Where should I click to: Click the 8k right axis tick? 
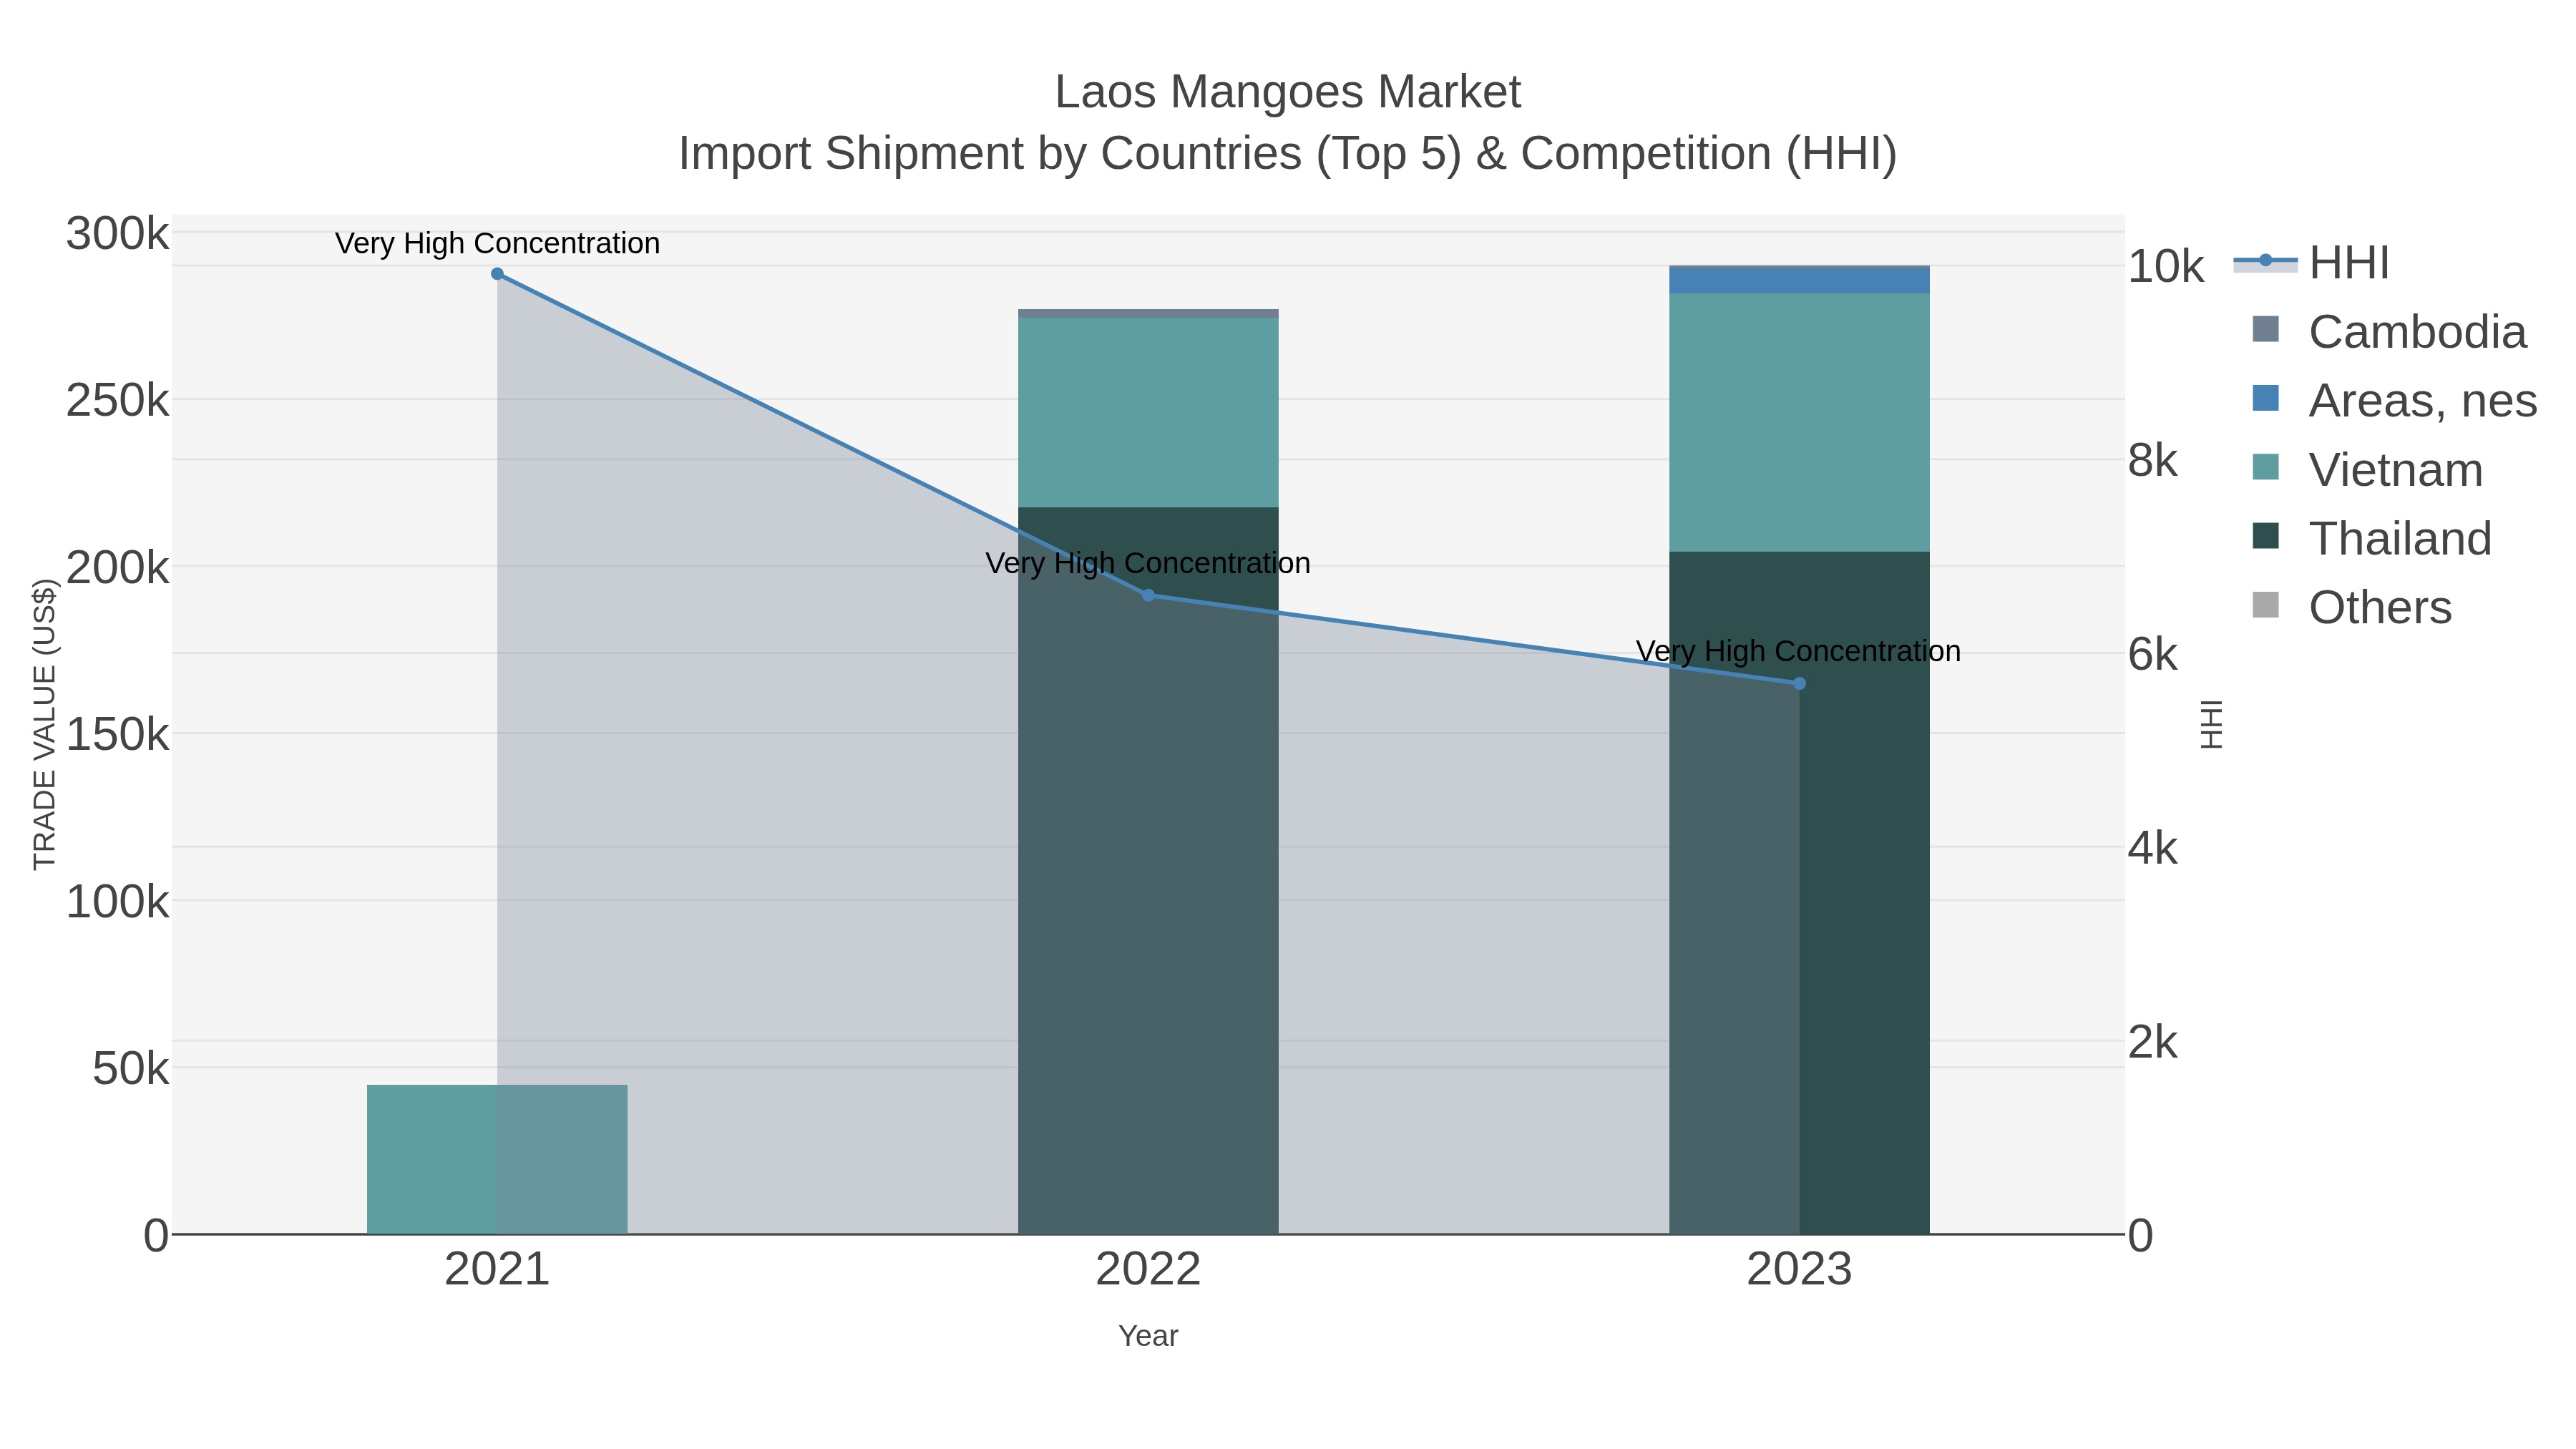2153,461
